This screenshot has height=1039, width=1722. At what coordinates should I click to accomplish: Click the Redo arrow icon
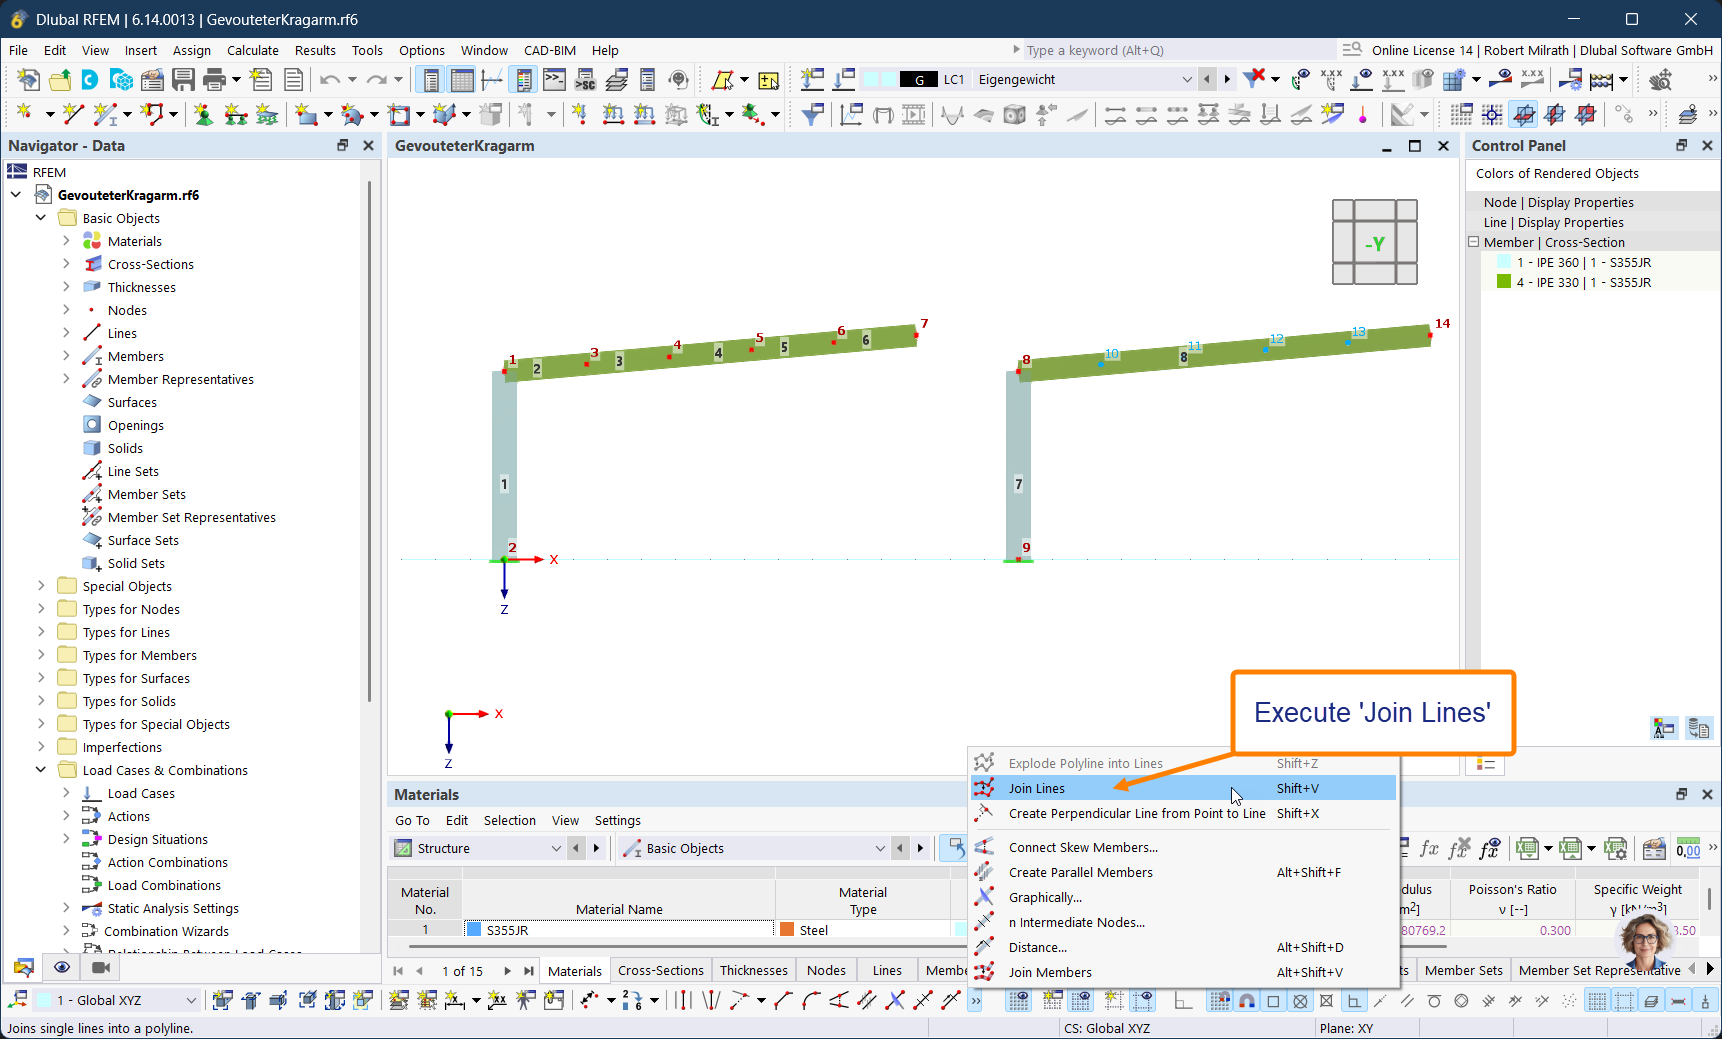(376, 80)
